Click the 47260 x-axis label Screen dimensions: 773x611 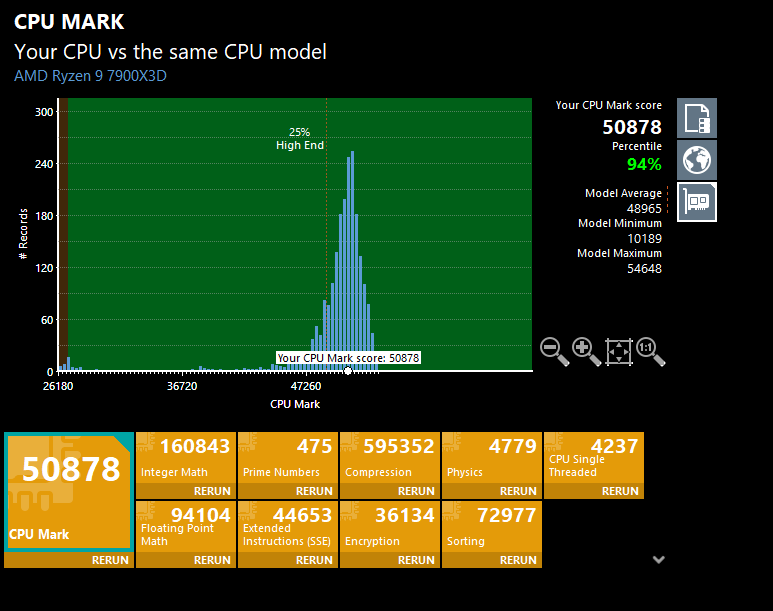click(x=306, y=386)
